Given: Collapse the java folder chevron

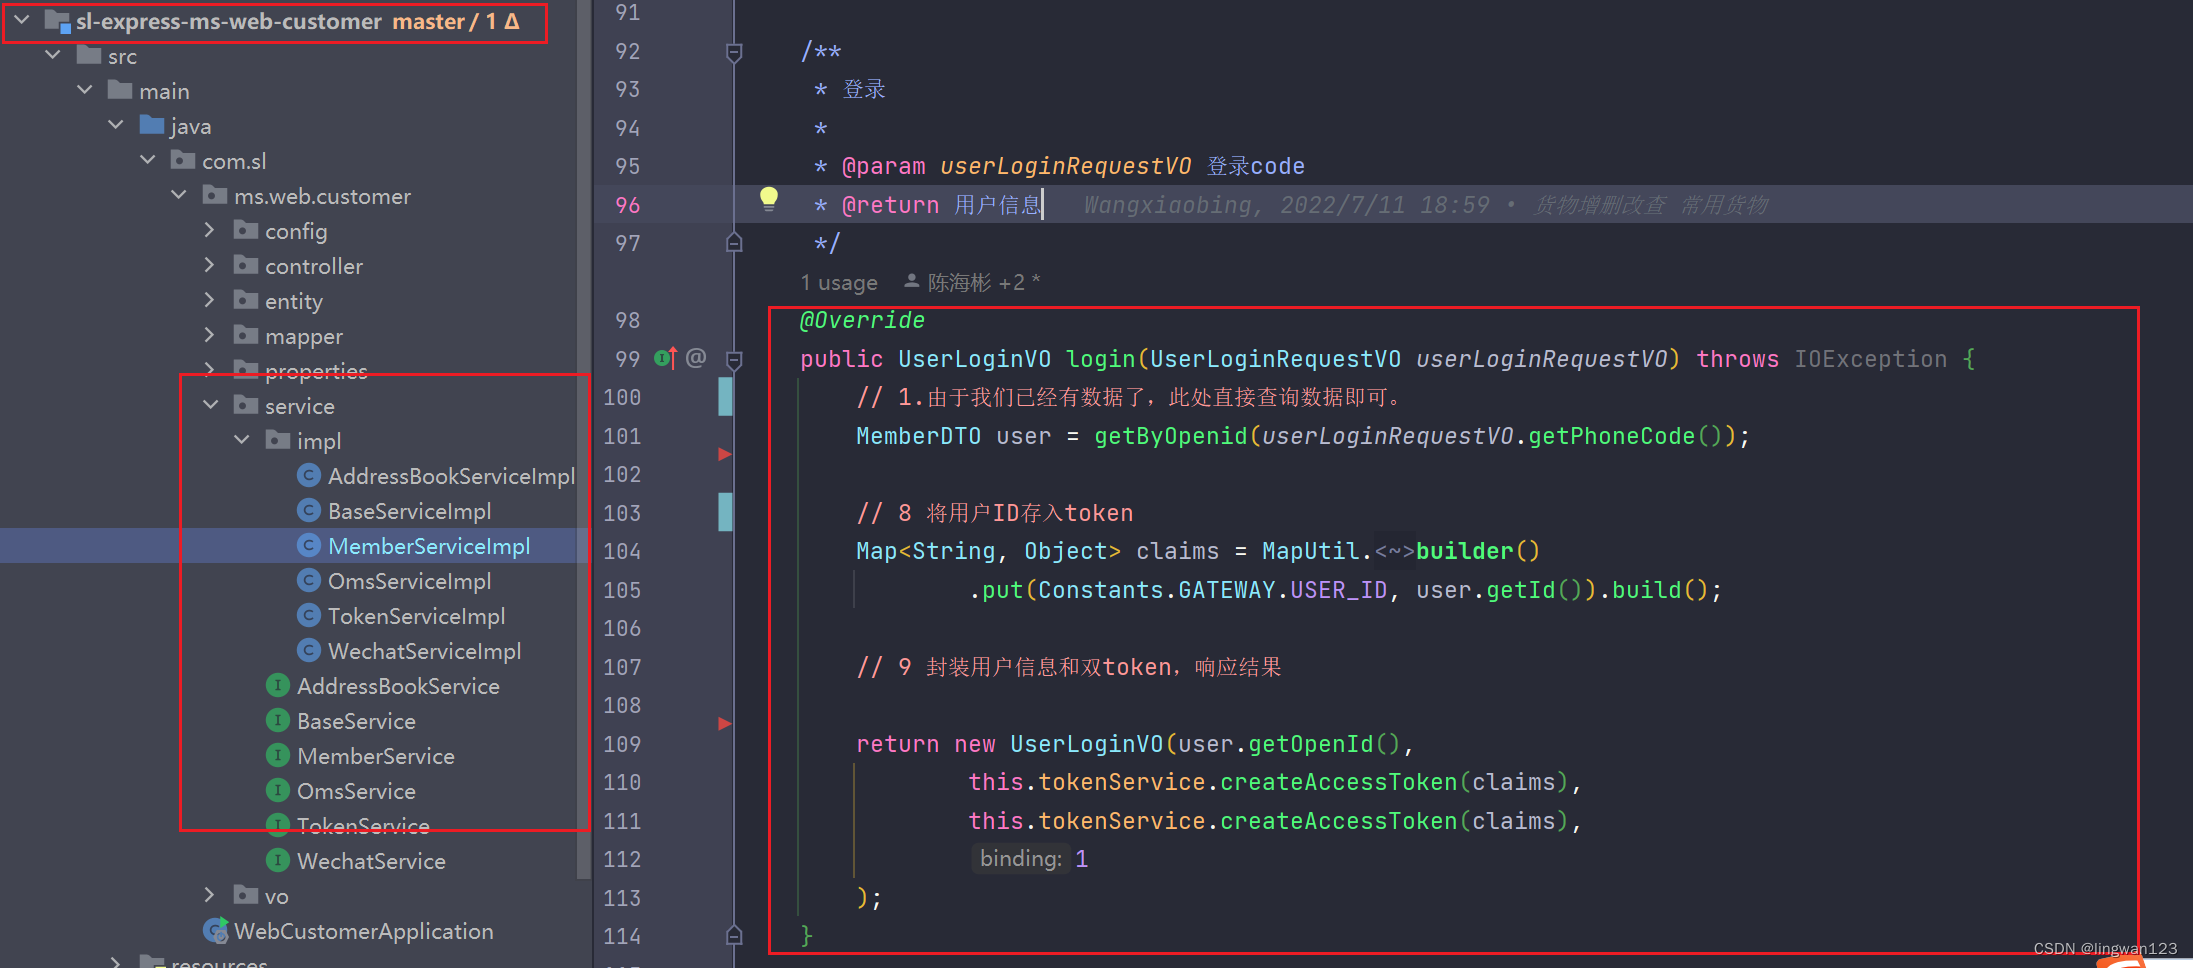Looking at the screenshot, I should pyautogui.click(x=116, y=125).
